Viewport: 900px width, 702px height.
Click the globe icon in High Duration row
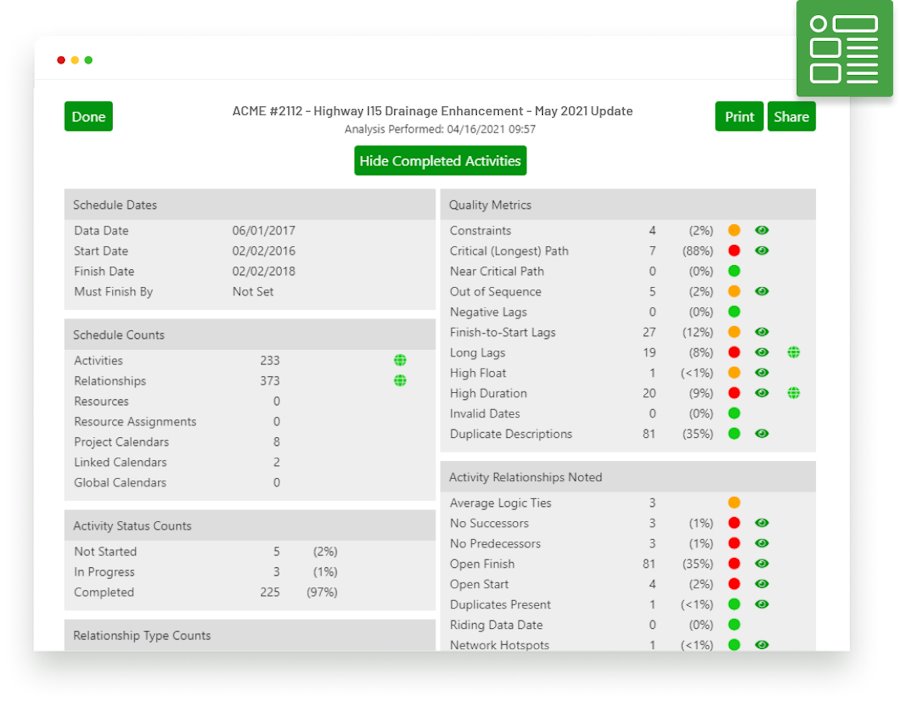pyautogui.click(x=793, y=393)
